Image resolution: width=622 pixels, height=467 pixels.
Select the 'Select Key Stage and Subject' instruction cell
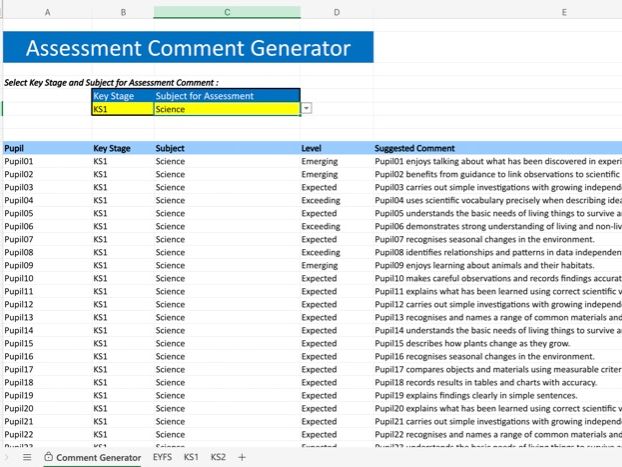click(x=111, y=83)
